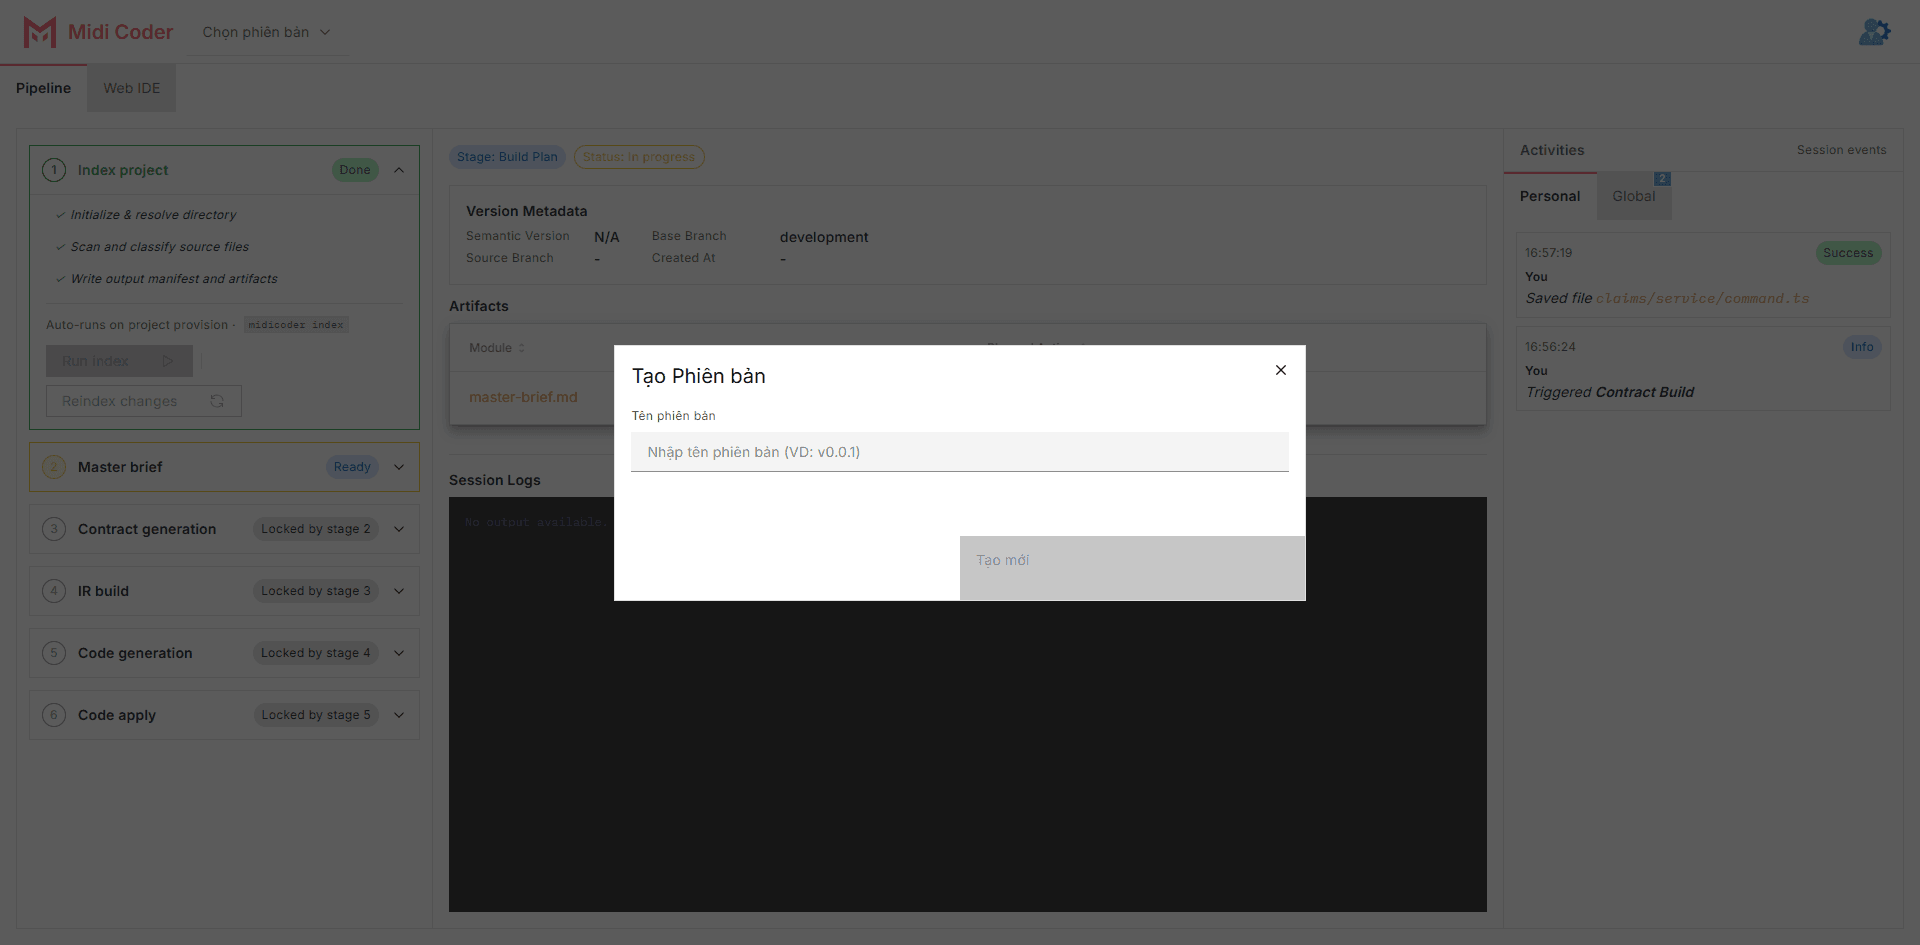Click the Reindex changes button
Screen dimensions: 1920x945
(143, 401)
